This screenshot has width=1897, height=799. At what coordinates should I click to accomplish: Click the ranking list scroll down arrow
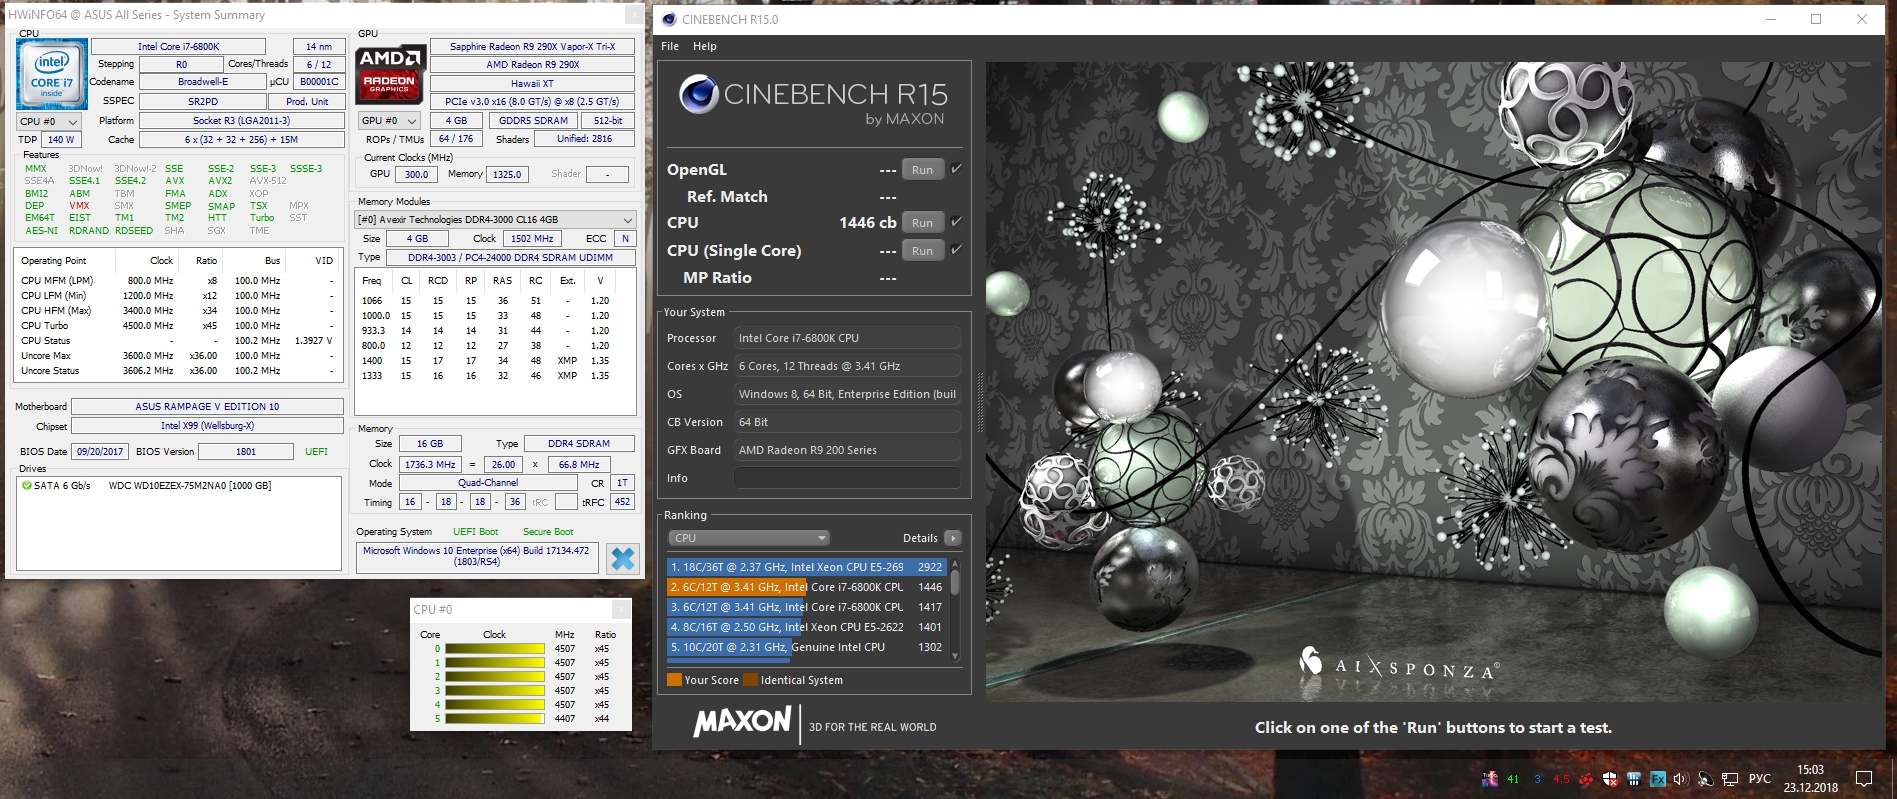pyautogui.click(x=955, y=657)
